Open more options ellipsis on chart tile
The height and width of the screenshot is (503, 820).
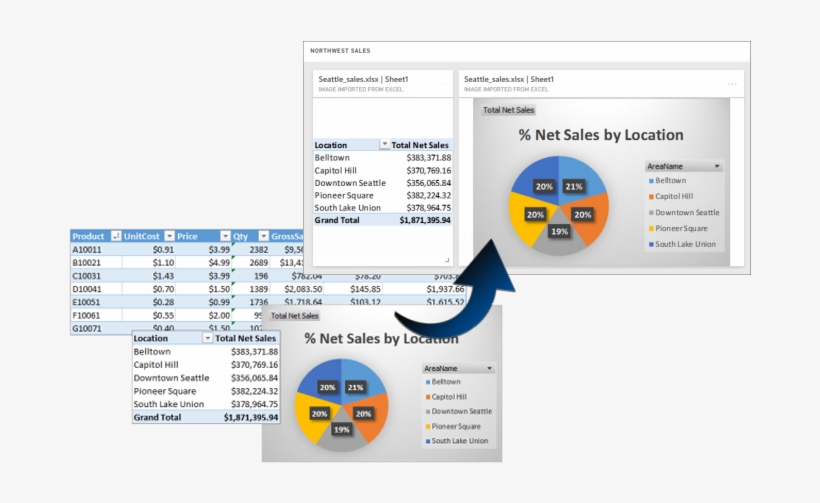[732, 84]
